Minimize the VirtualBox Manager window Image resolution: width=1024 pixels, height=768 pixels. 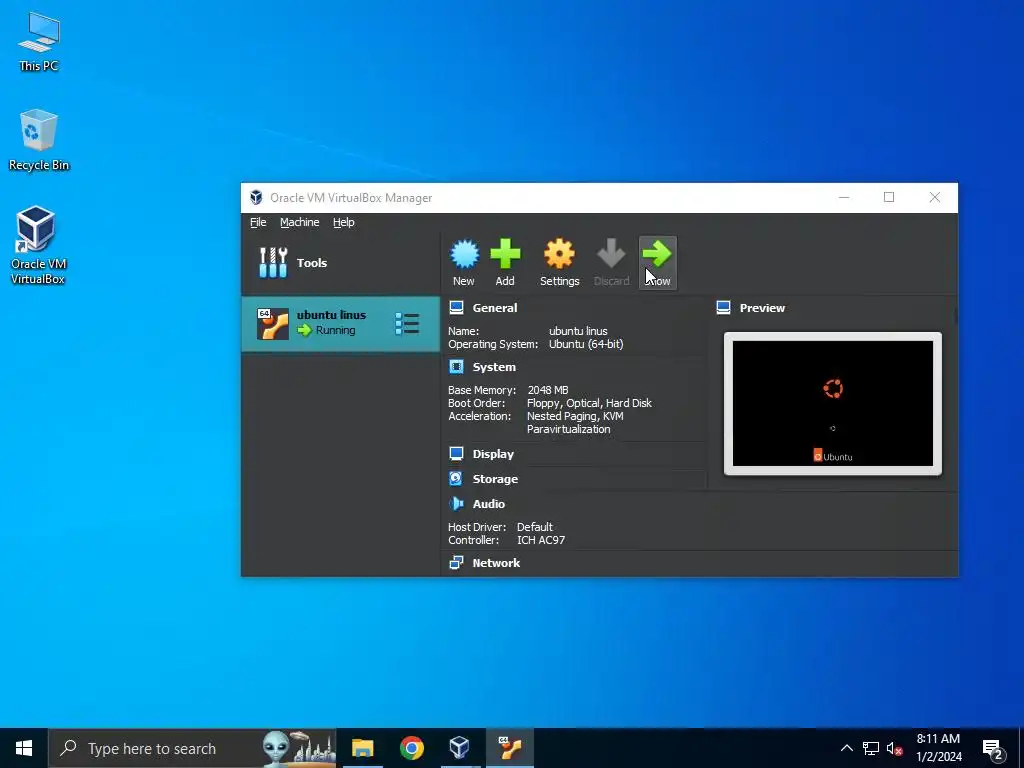pos(844,197)
